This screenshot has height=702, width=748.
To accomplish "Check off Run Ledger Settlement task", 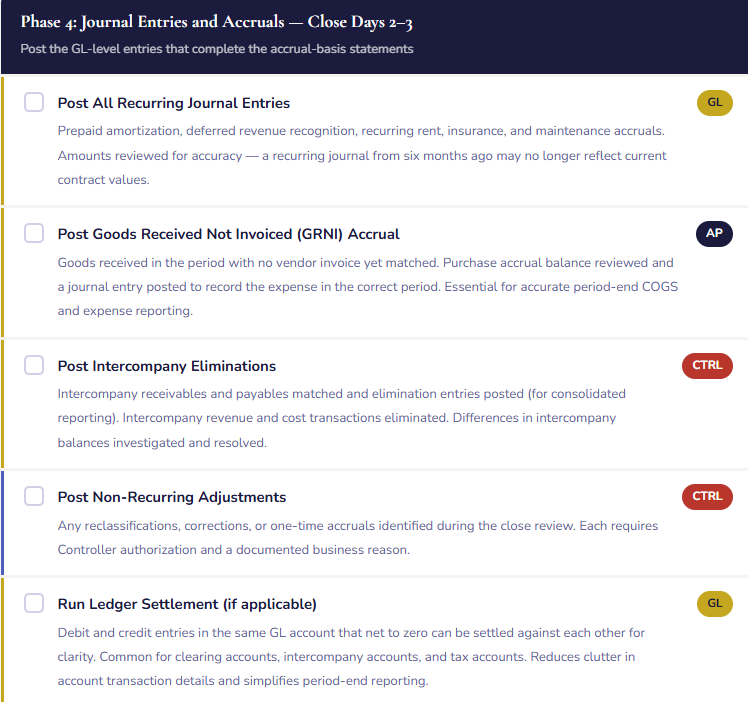I will click(x=34, y=604).
